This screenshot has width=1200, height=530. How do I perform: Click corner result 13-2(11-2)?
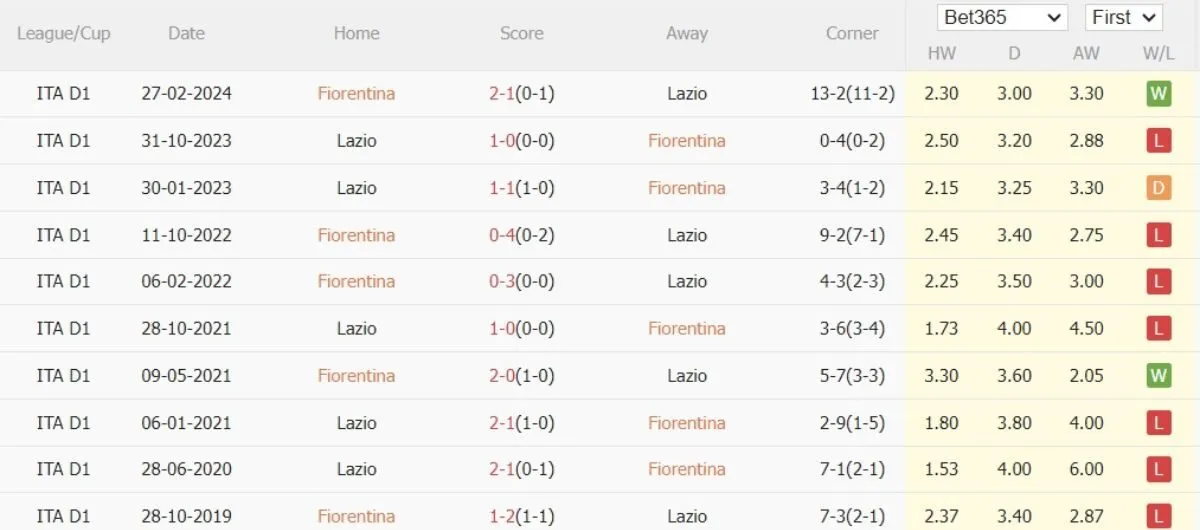852,94
